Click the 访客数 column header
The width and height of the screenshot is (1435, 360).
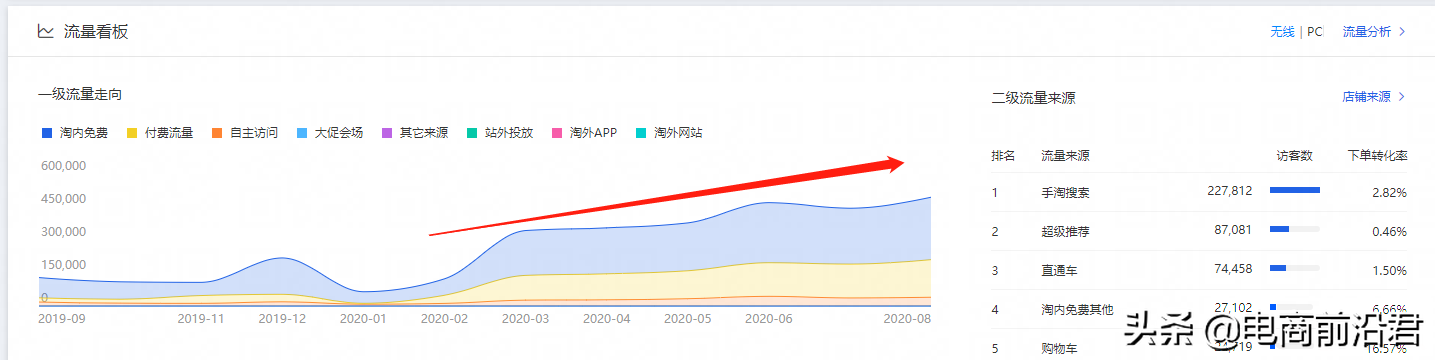(1294, 156)
